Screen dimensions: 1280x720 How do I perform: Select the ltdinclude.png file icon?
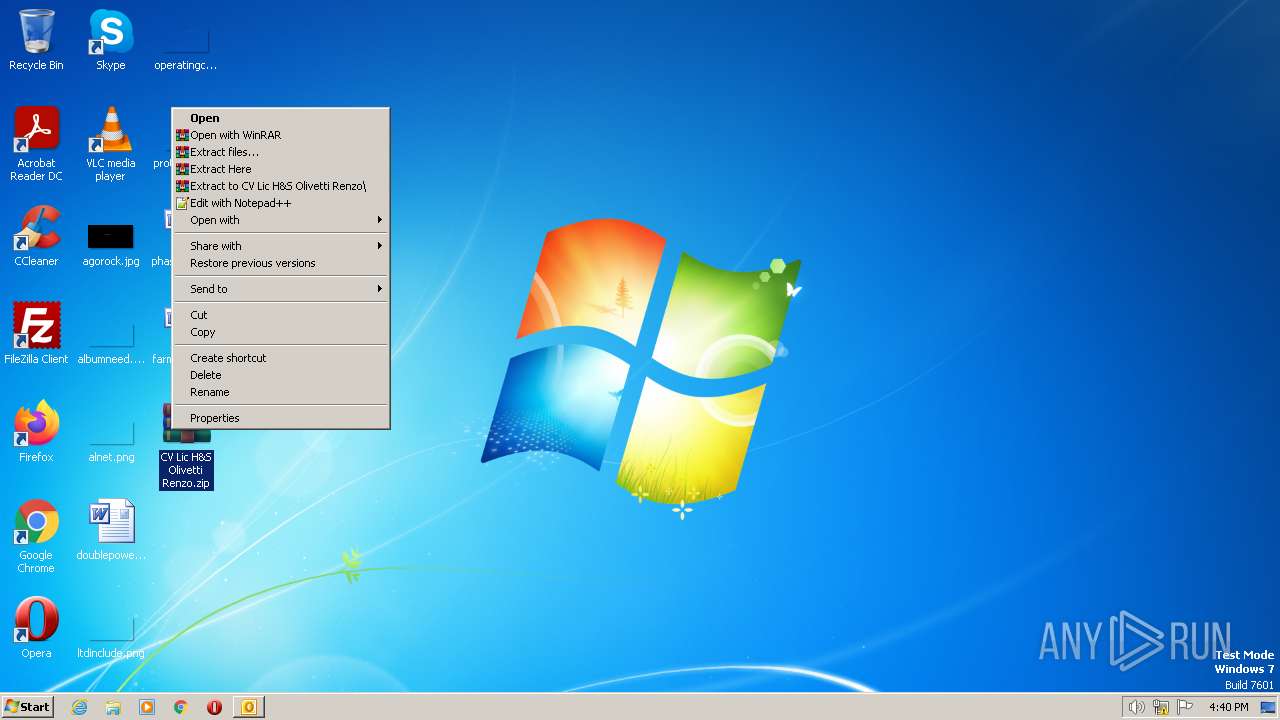111,638
